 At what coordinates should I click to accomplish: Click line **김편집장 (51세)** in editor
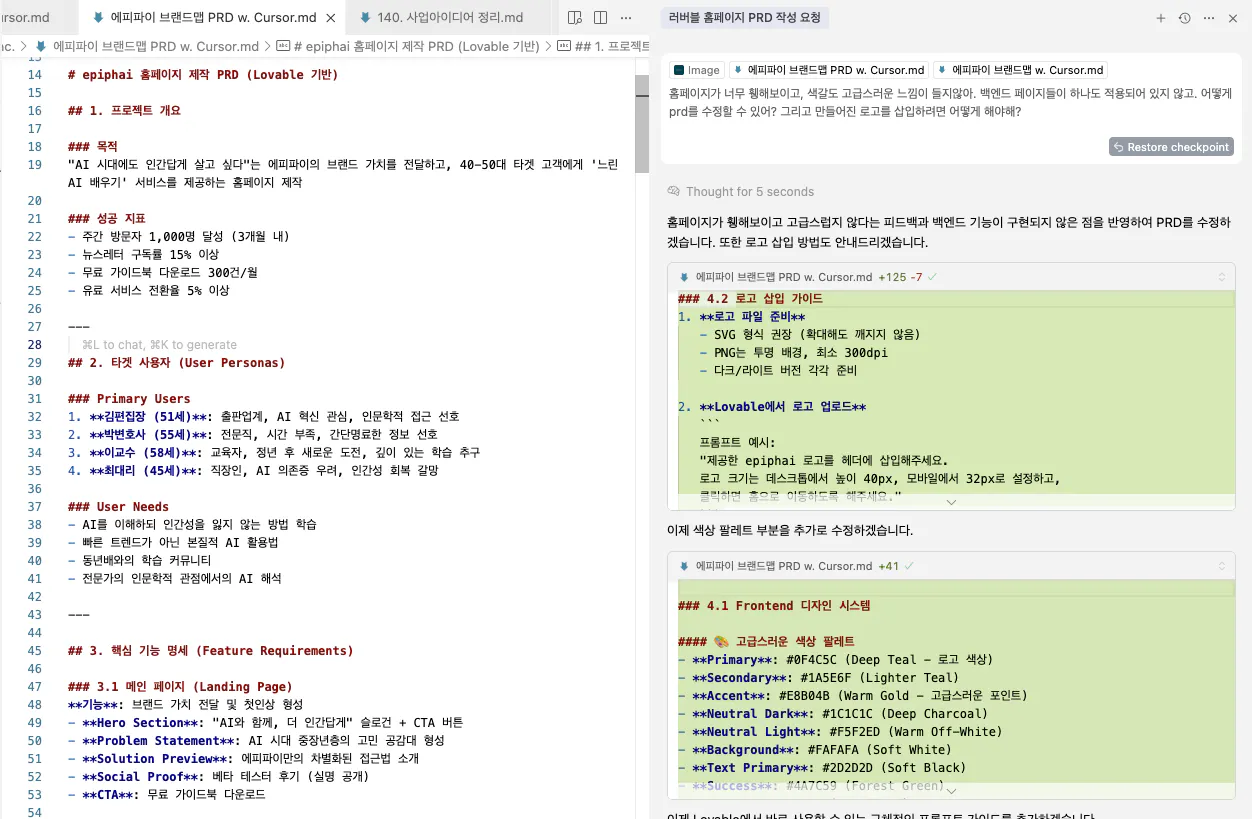[263, 416]
